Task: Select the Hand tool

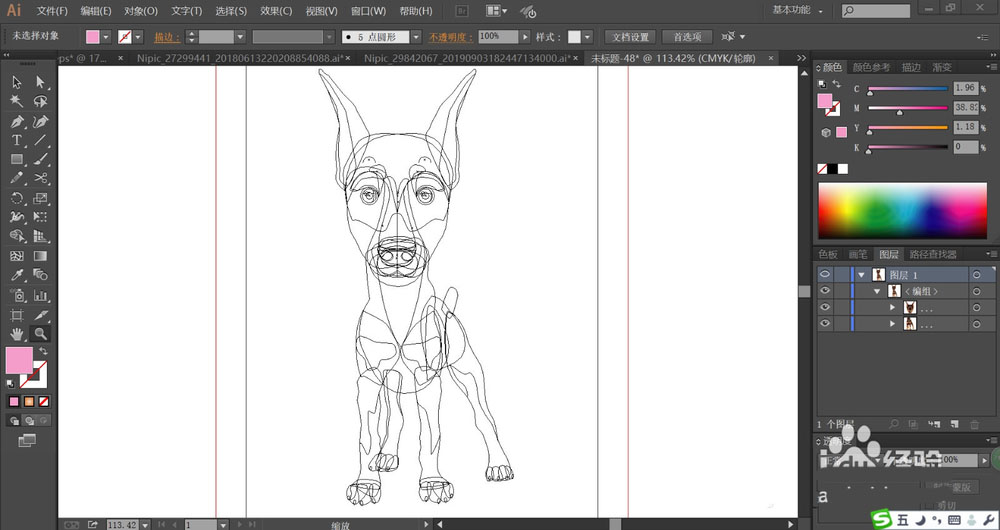Action: click(x=17, y=334)
